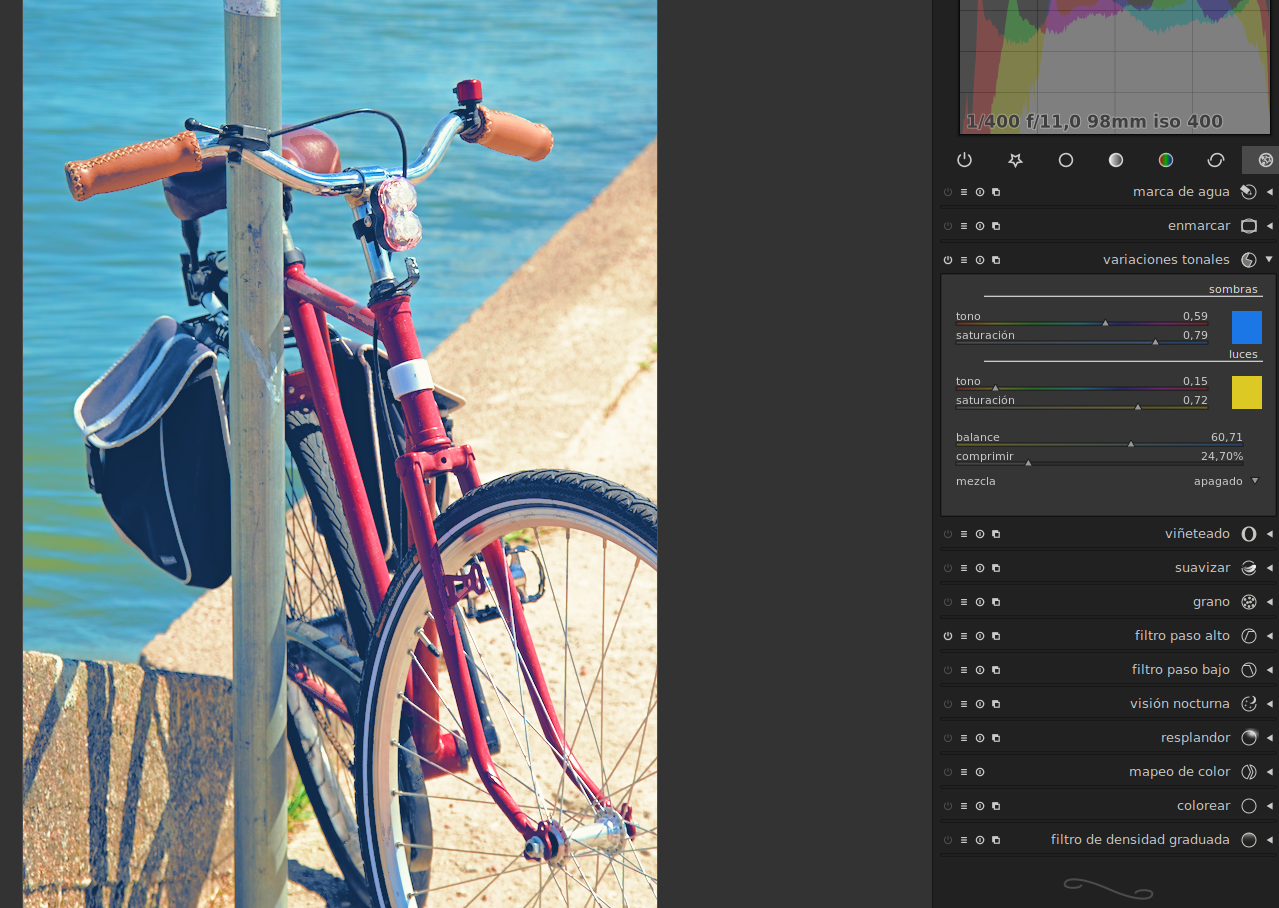This screenshot has width=1279, height=908.
Task: Open presets for filtro paso bajo
Action: click(964, 670)
